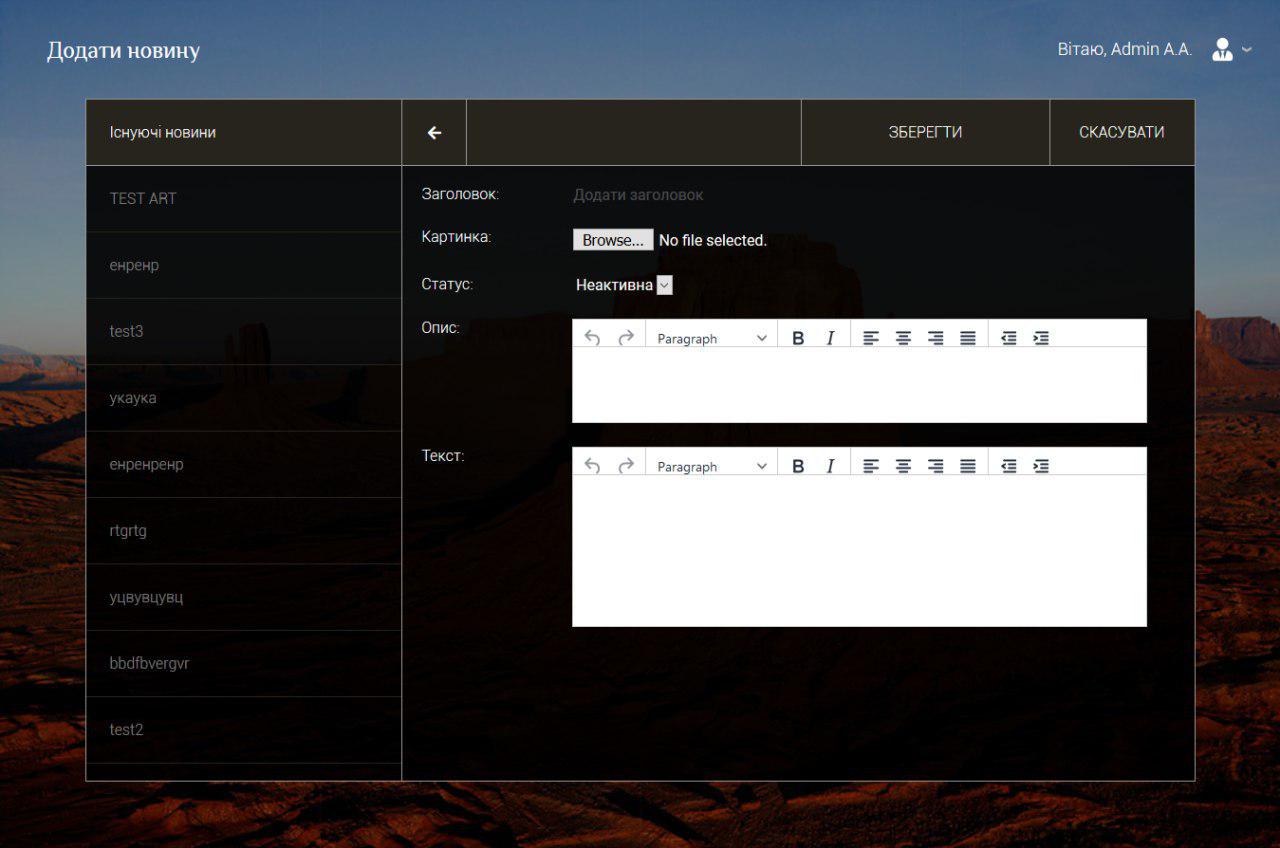Screen dimensions: 1280x848
Task: Click the back arrow icon
Action: pyautogui.click(x=434, y=133)
